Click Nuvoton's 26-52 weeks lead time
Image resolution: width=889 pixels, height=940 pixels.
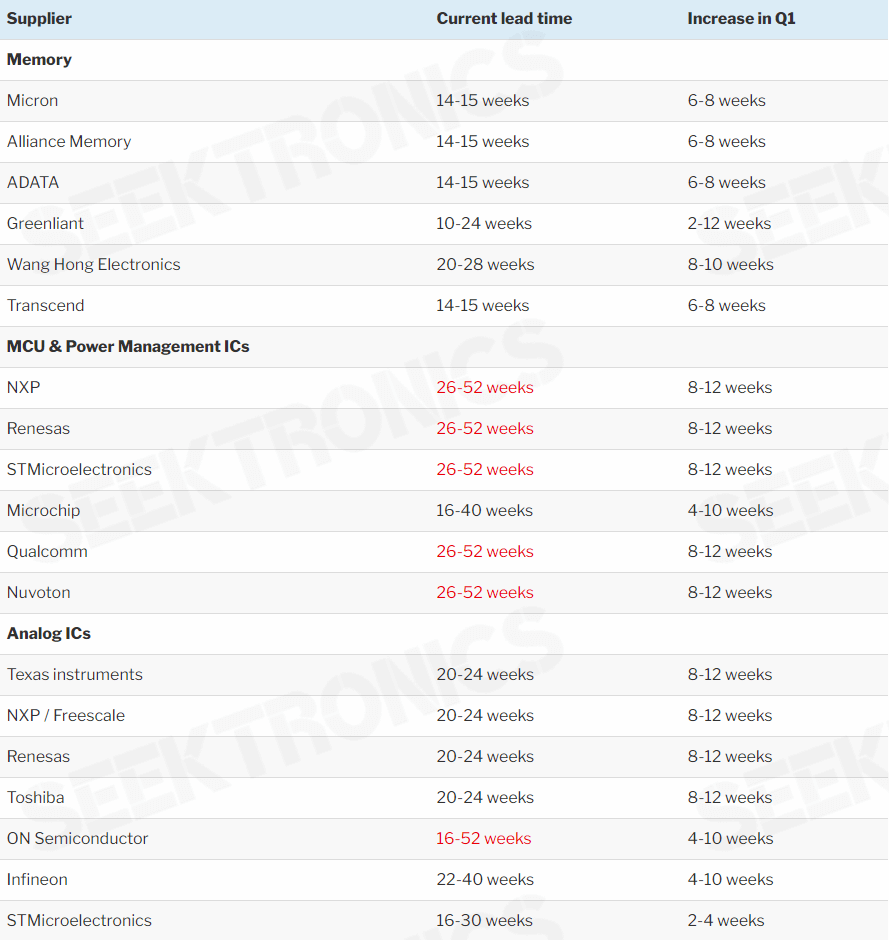[x=485, y=592]
